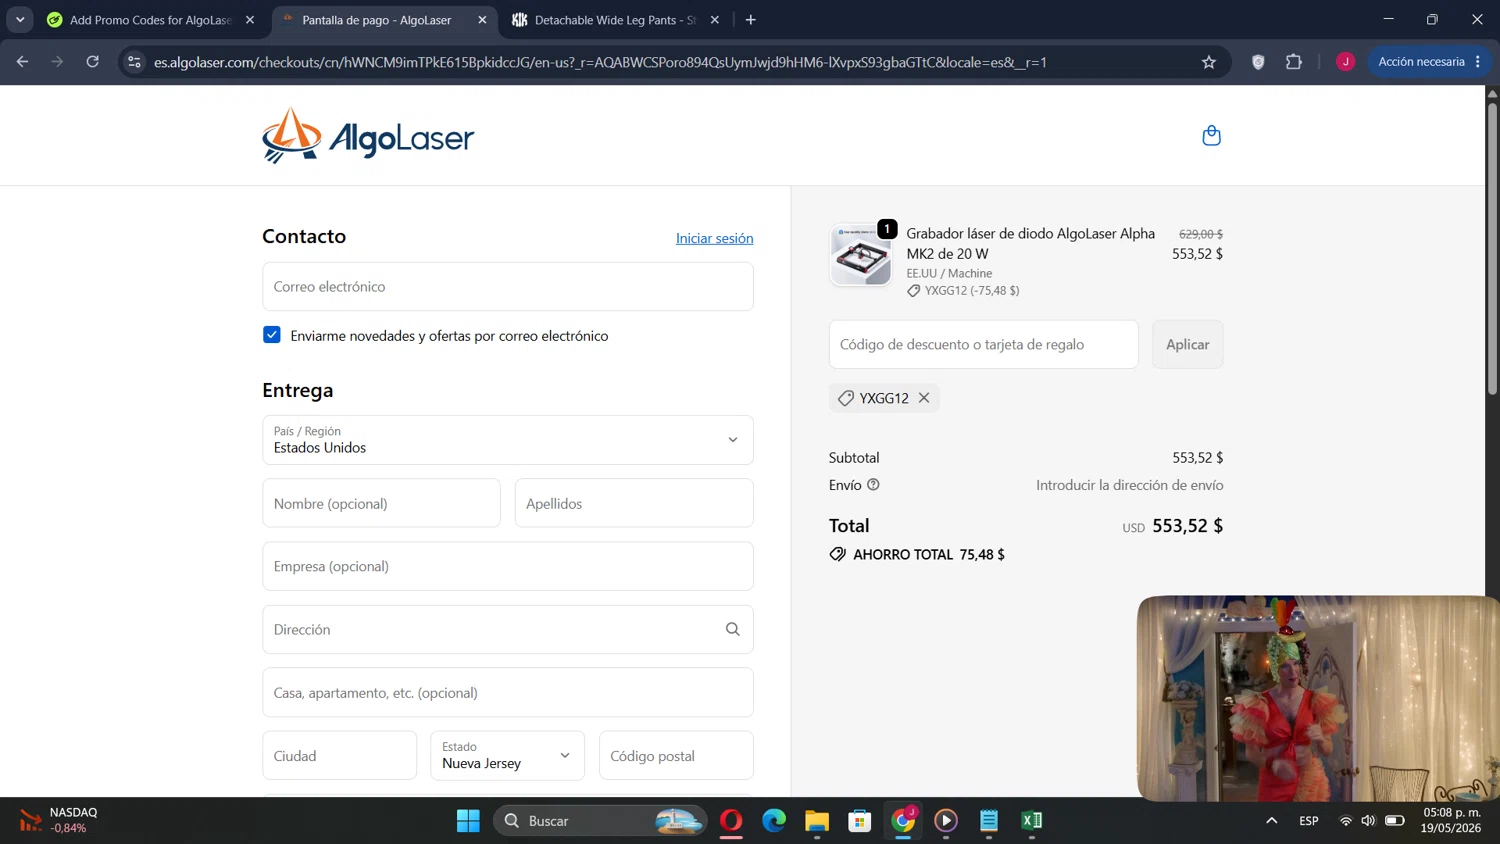Viewport: 1500px width, 844px height.
Task: Bookmark this page with the star icon
Action: click(x=1209, y=62)
